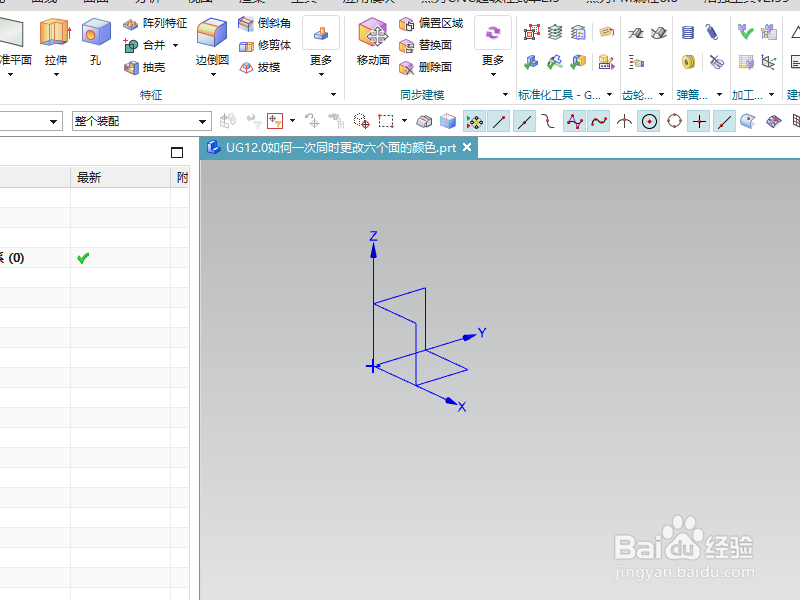Click the stacked layers icon in 标准化工具
Screen dimensions: 800x600
click(x=555, y=33)
